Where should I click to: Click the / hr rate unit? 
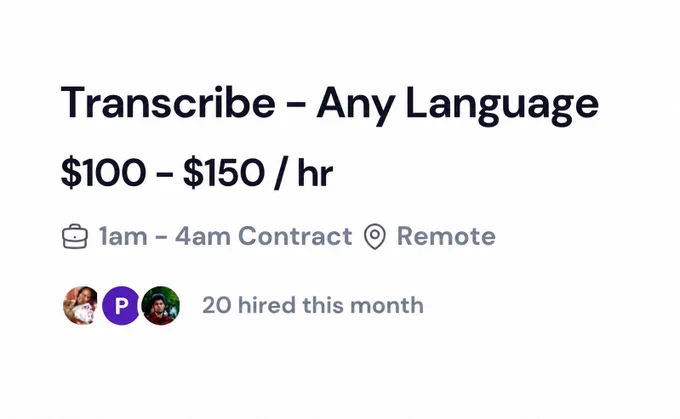[304, 173]
